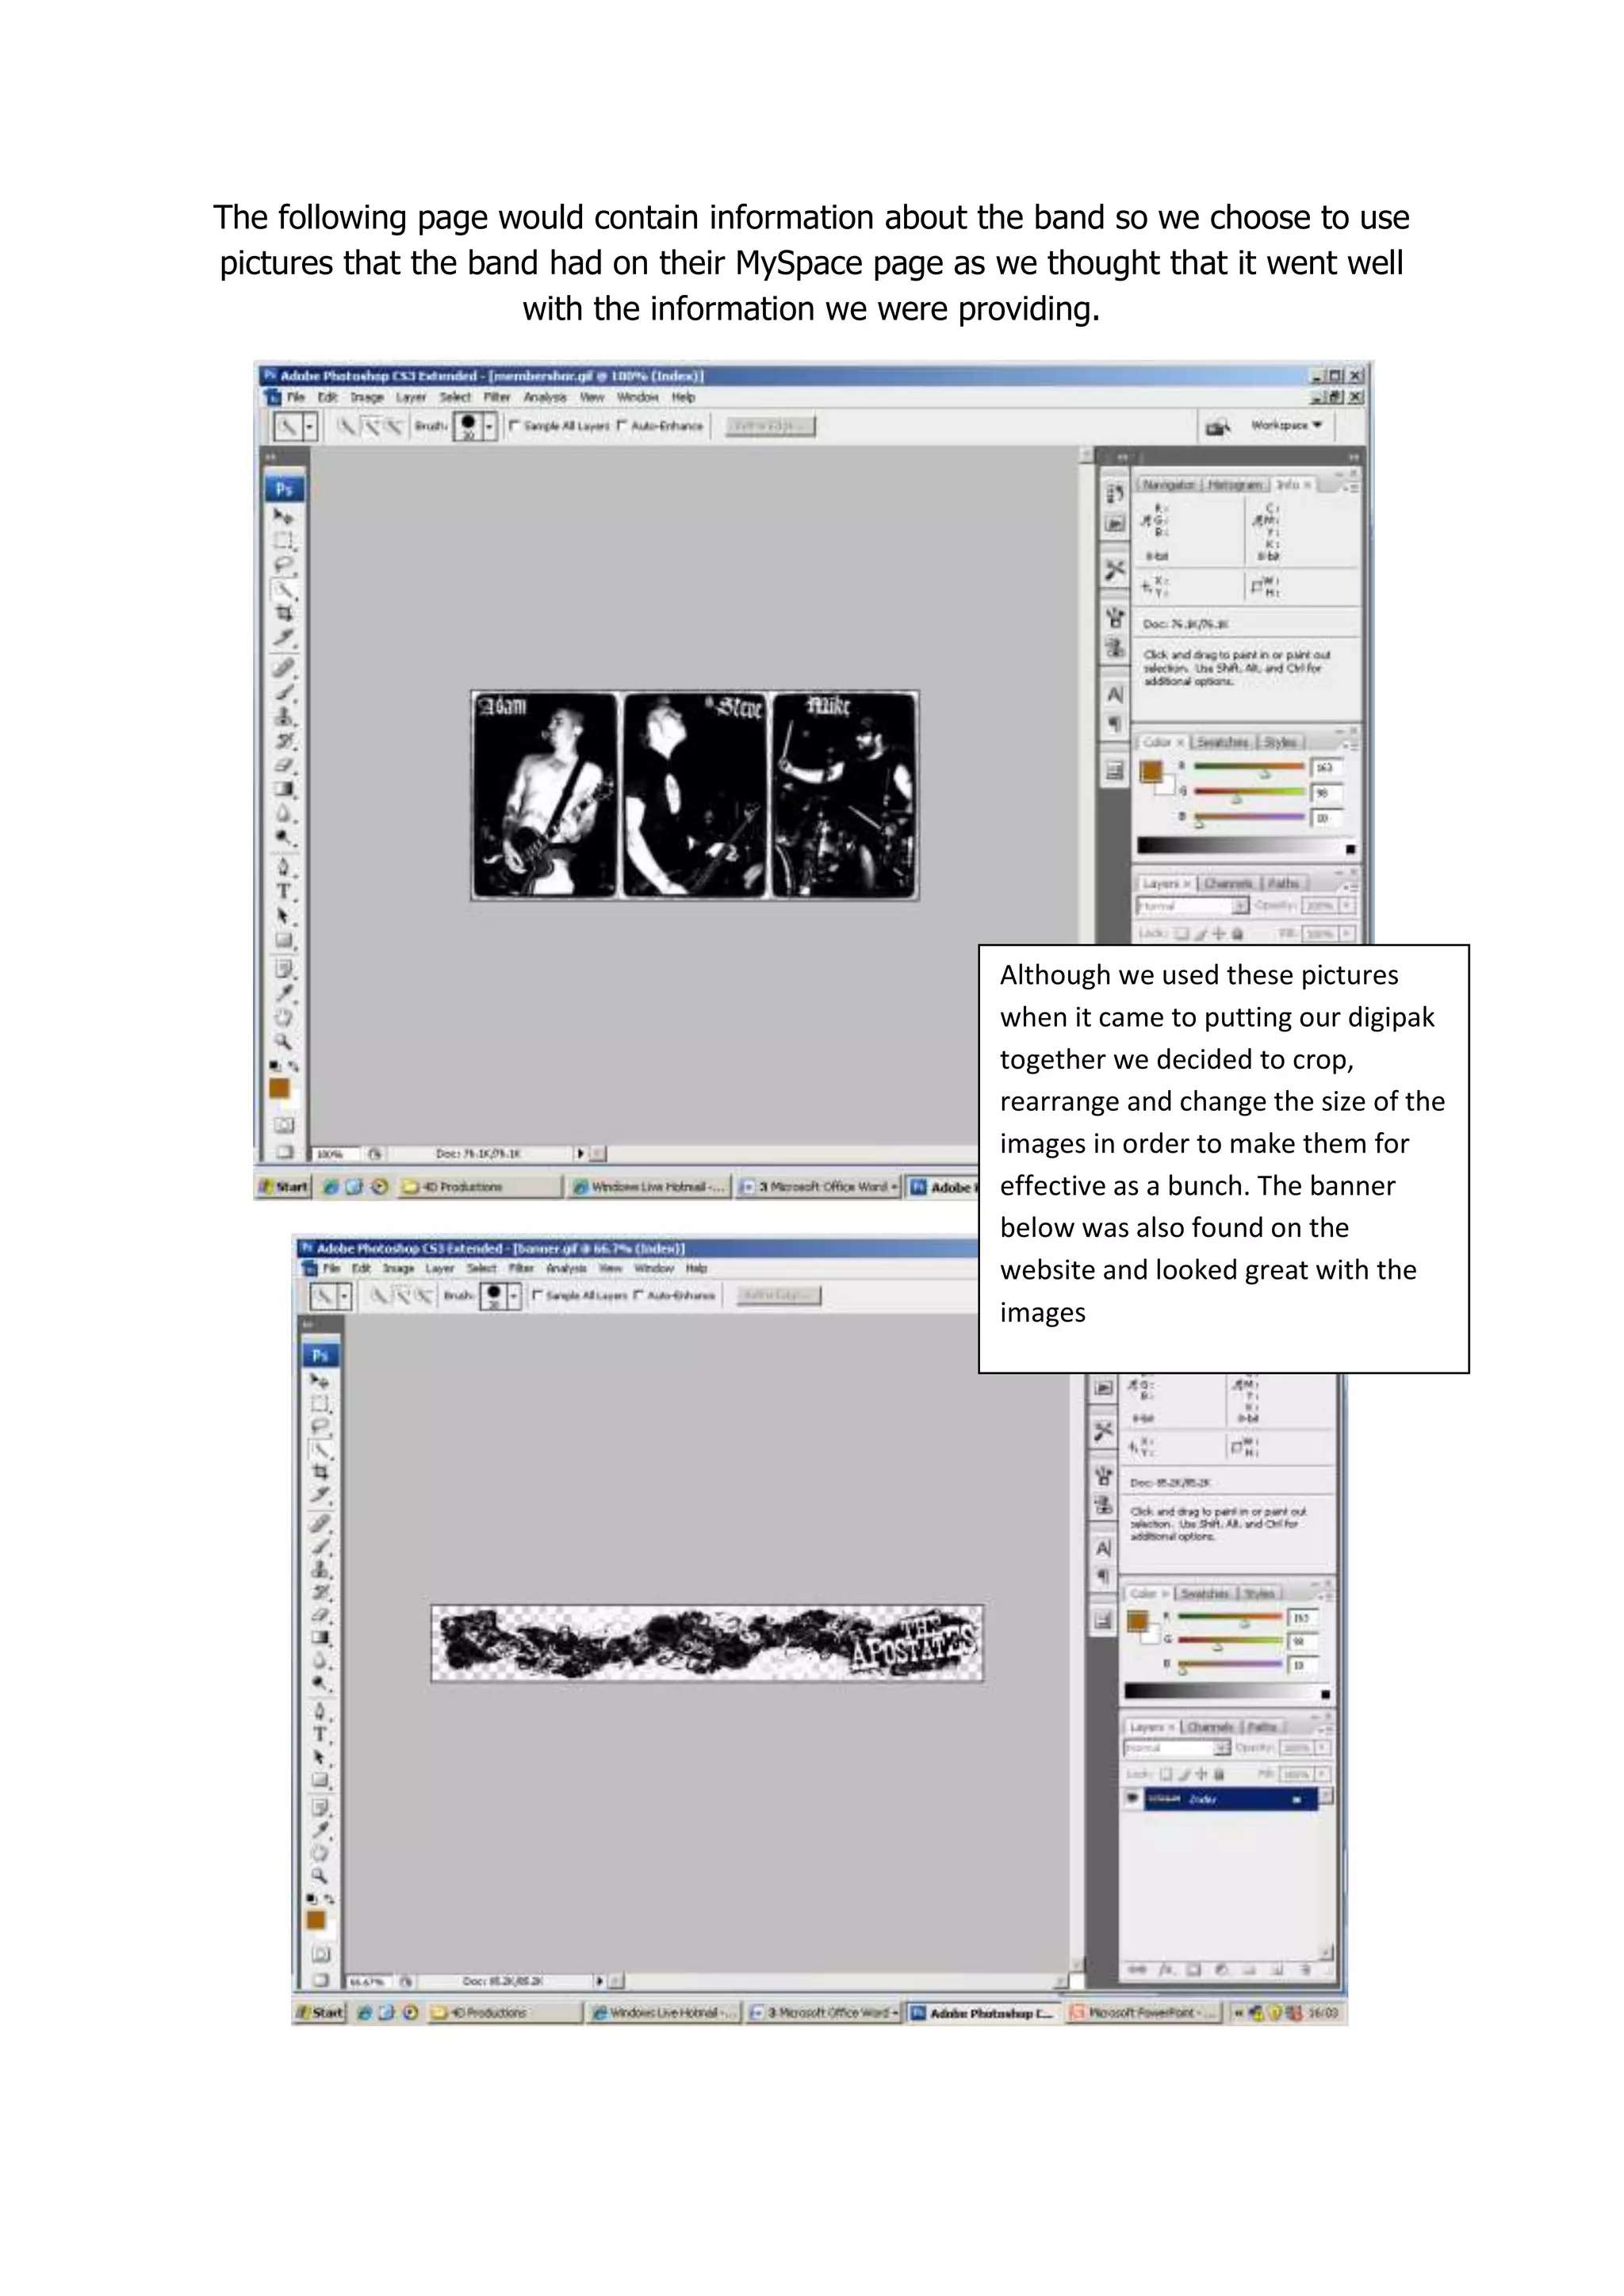Open Brush picker arrow in banner.gif window
1624x2296 pixels.
(x=514, y=1296)
